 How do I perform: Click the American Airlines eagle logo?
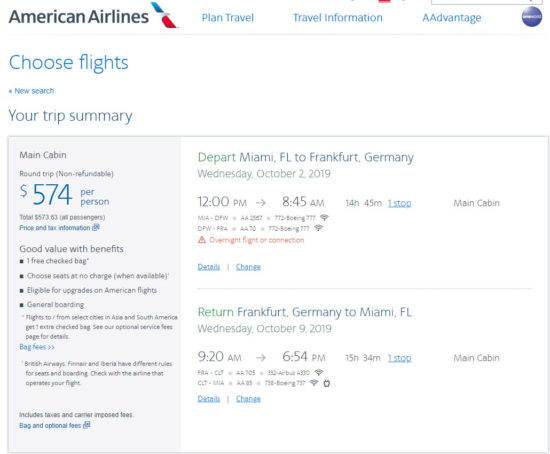pos(164,15)
